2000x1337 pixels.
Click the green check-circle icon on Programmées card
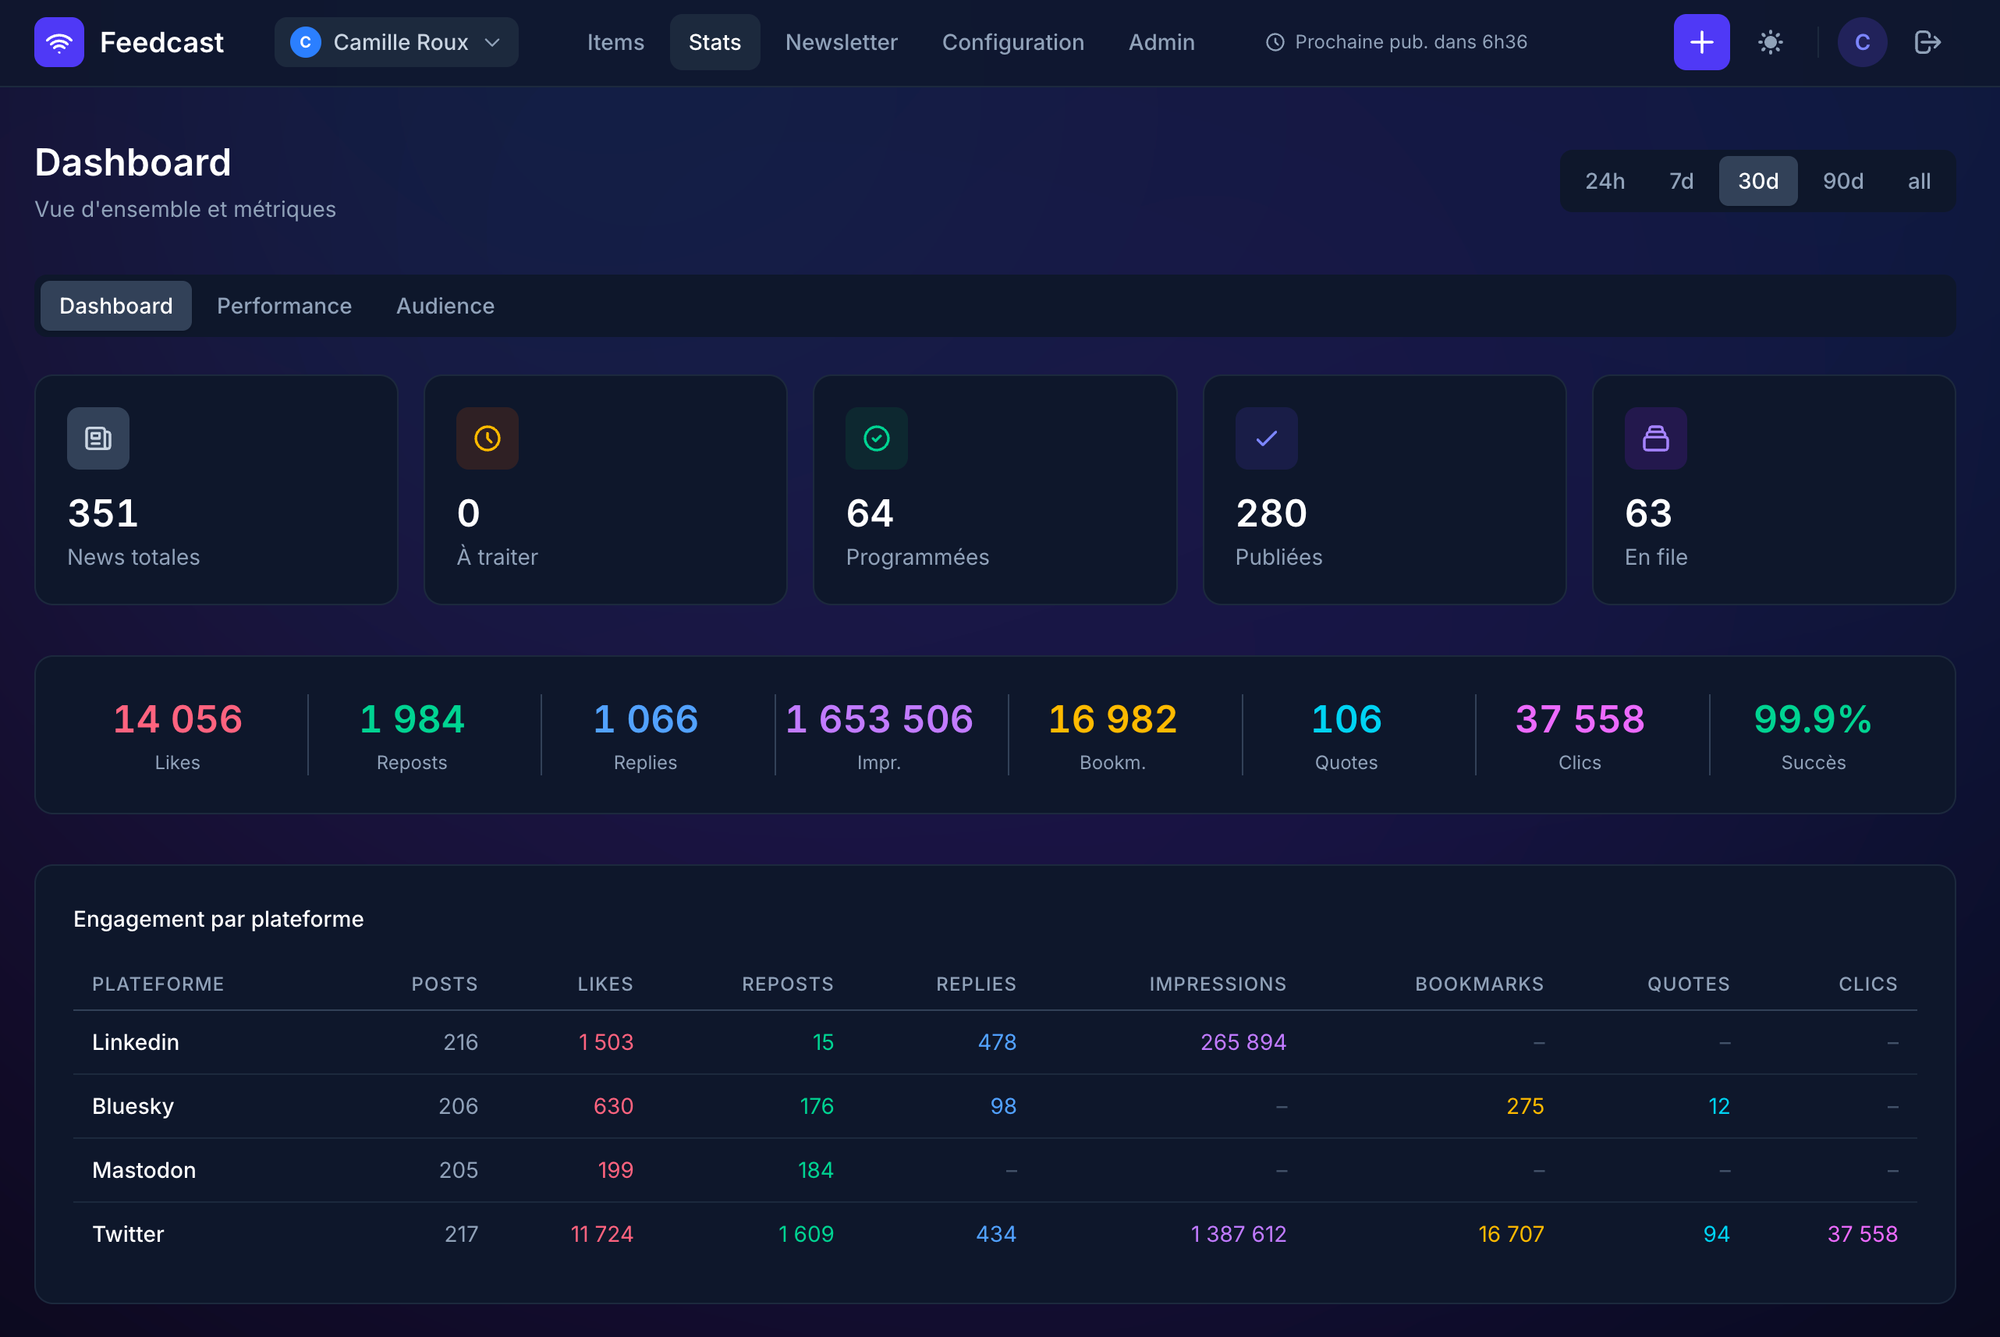pos(876,438)
